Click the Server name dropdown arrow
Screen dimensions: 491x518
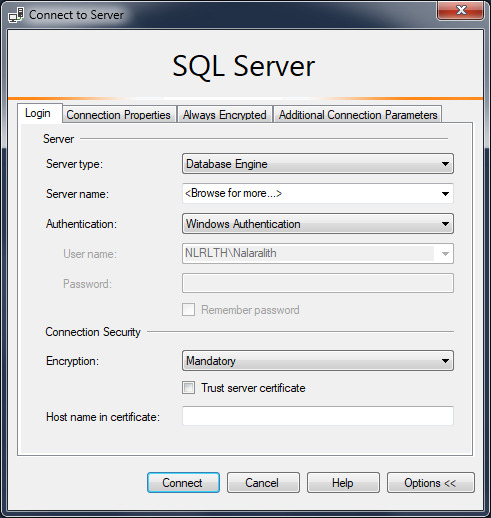(445, 194)
